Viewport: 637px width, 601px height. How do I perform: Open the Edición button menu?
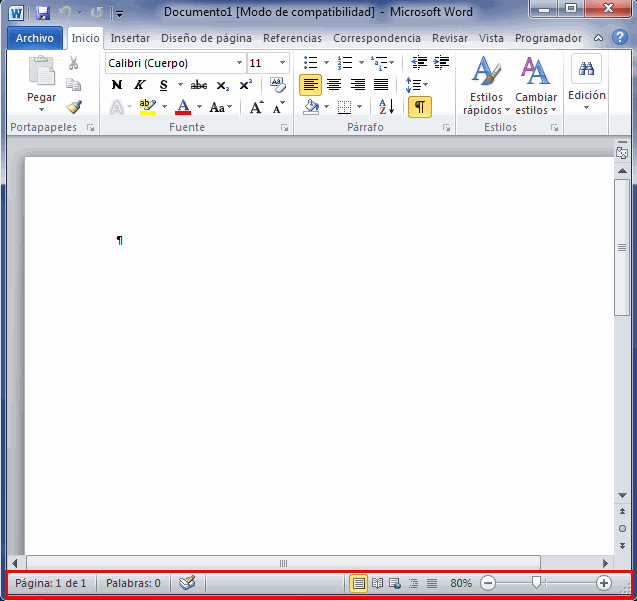pos(587,84)
